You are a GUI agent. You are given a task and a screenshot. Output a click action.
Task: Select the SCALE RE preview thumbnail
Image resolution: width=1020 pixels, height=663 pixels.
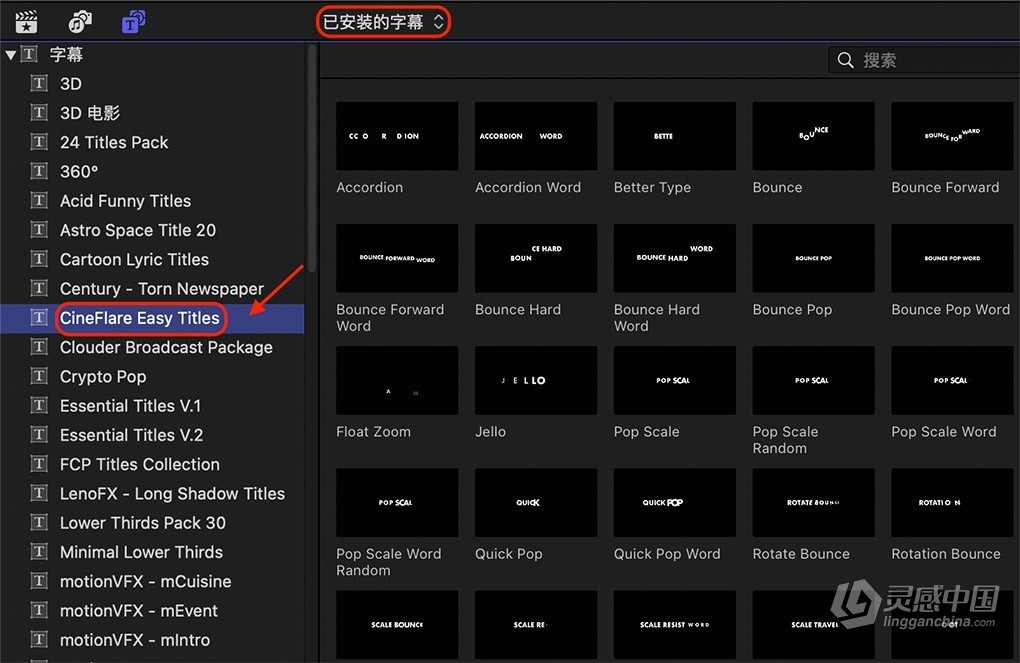point(535,625)
